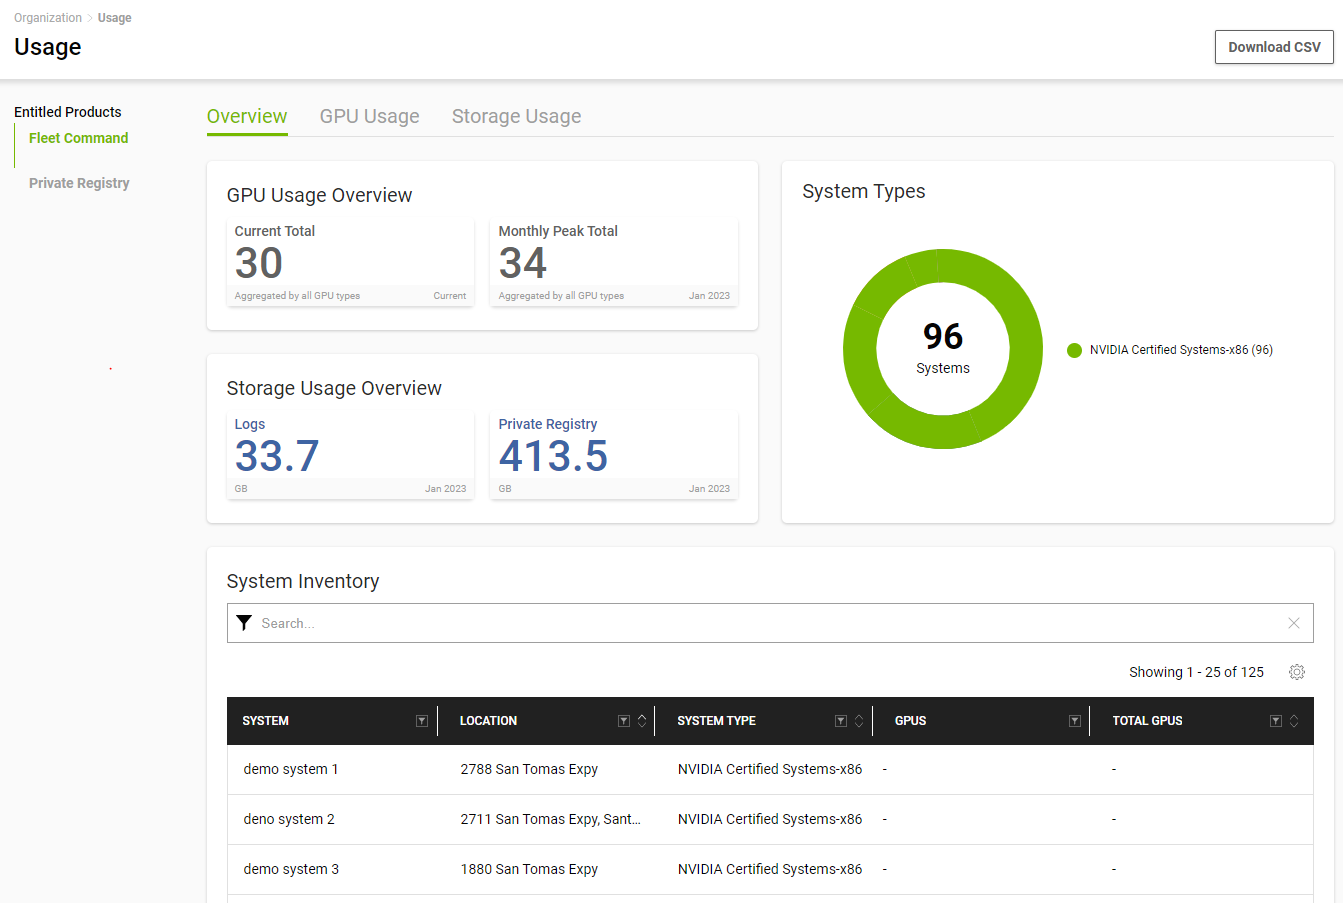The image size is (1343, 903).
Task: Open filter icon on TOTAL GPUS column
Action: pos(1276,721)
